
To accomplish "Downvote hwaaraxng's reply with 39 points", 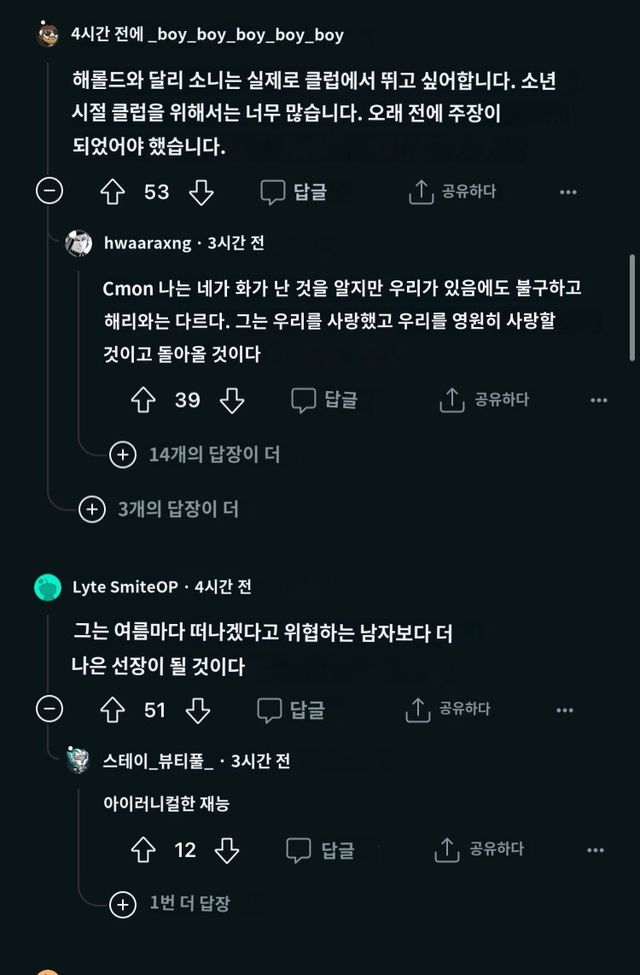I will [x=232, y=401].
